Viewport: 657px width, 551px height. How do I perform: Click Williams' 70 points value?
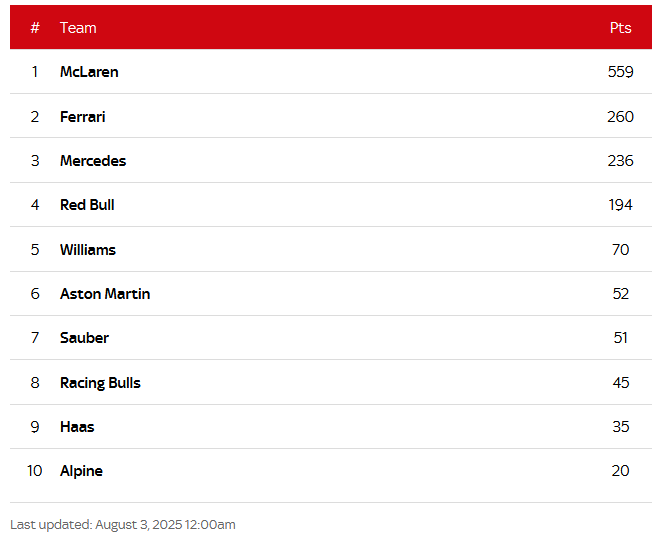pos(620,249)
